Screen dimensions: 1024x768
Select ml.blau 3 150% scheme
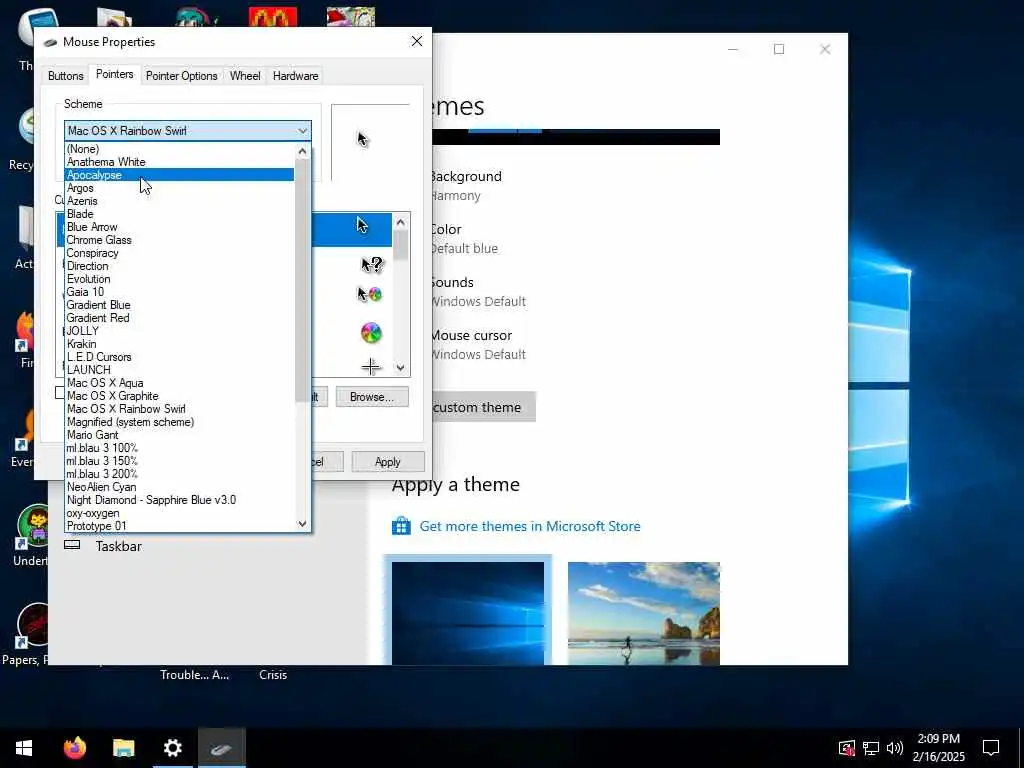pyautogui.click(x=180, y=461)
